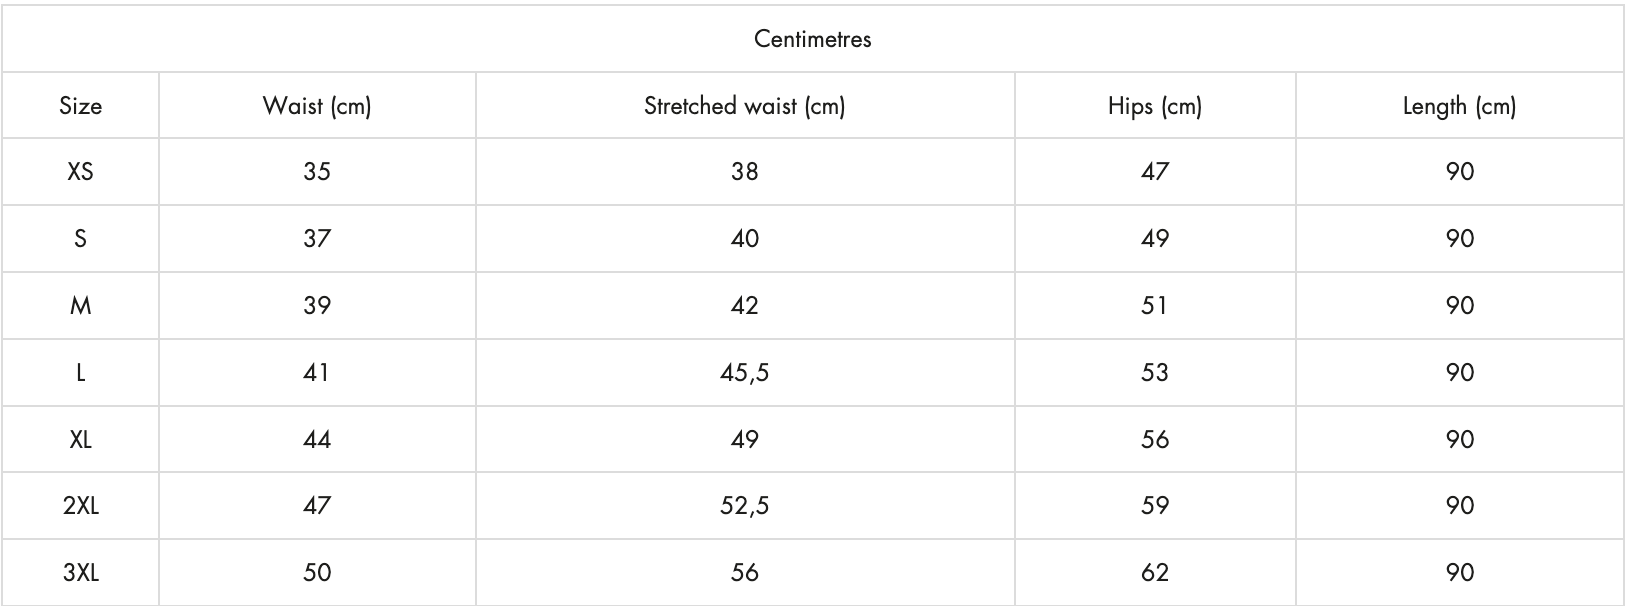Click stretched waist value 38 for XS

click(745, 172)
